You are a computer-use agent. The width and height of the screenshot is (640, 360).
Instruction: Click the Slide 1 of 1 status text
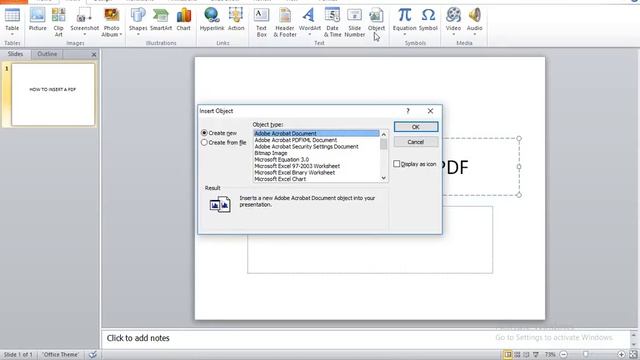tap(18, 355)
